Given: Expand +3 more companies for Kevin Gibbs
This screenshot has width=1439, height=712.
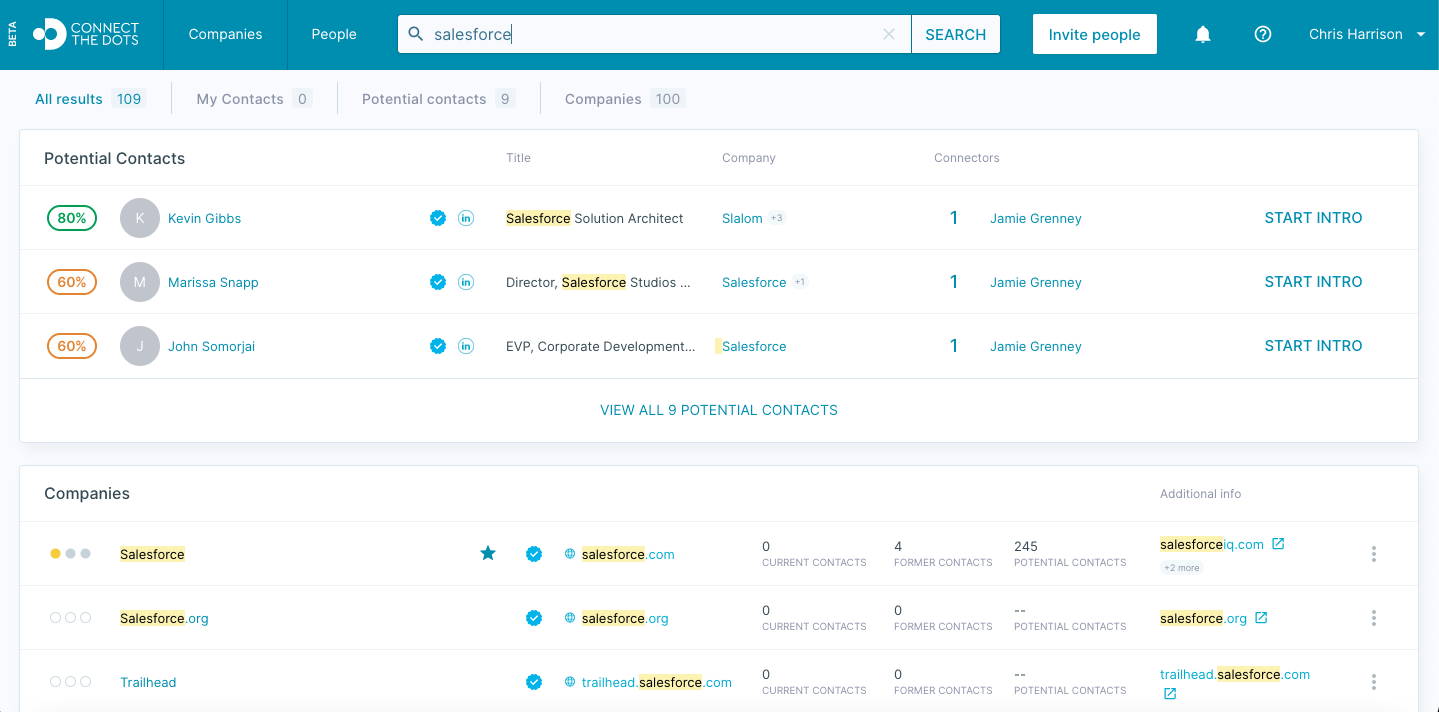Looking at the screenshot, I should [777, 218].
